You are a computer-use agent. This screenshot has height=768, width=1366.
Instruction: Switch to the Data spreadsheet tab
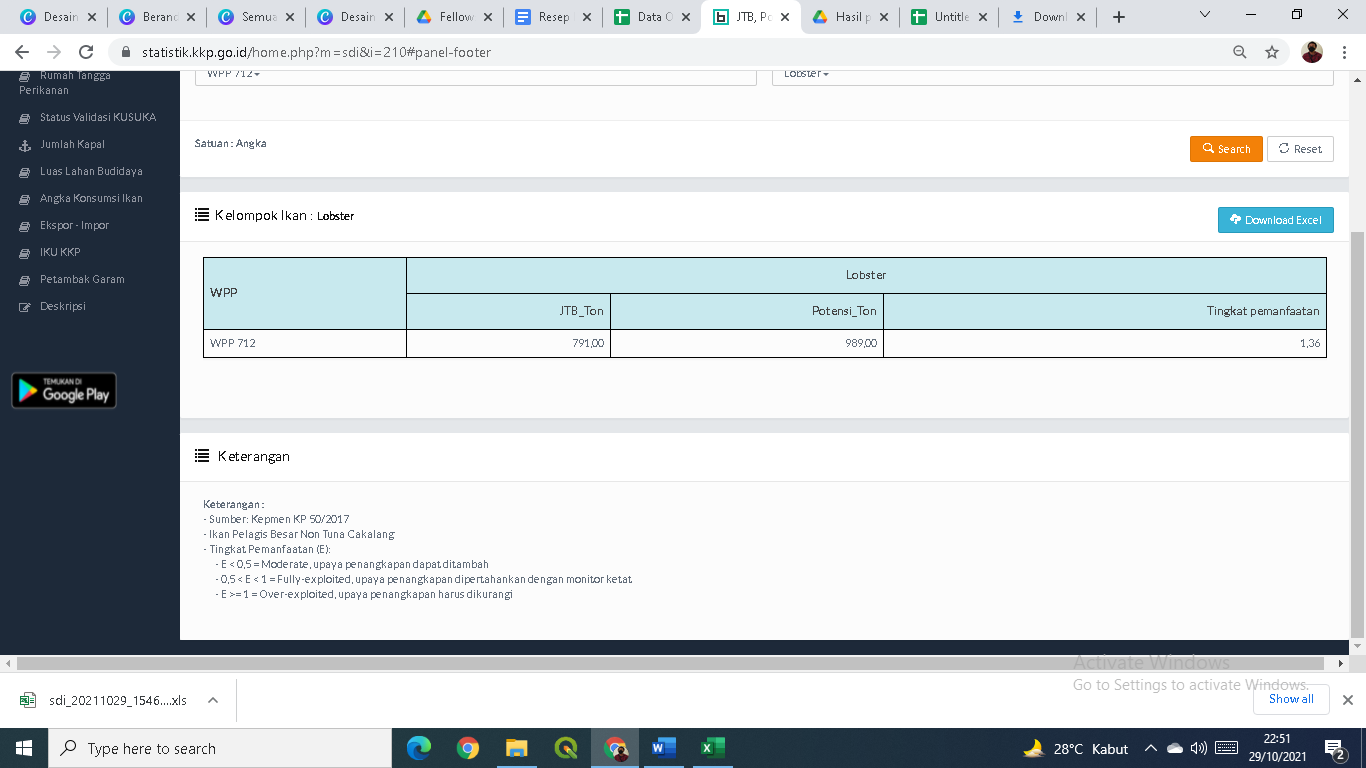[x=652, y=17]
